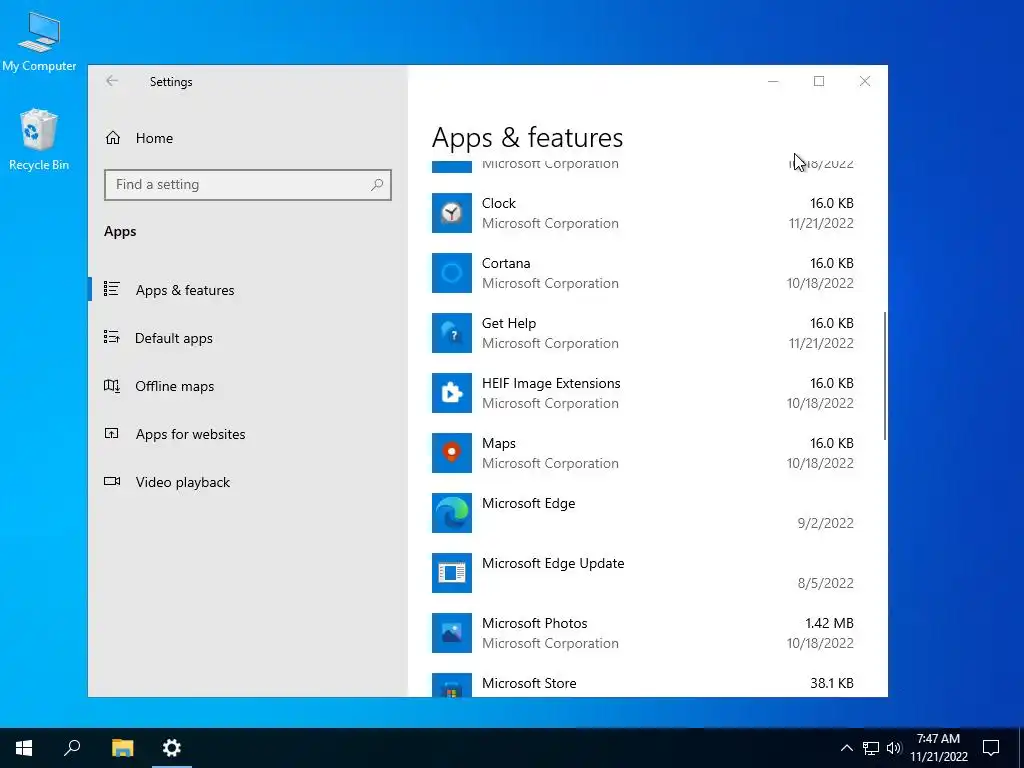Click in the Find a setting box

pos(248,185)
